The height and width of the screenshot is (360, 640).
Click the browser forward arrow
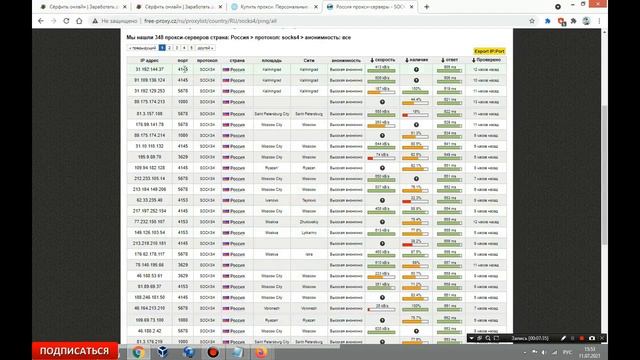click(53, 21)
